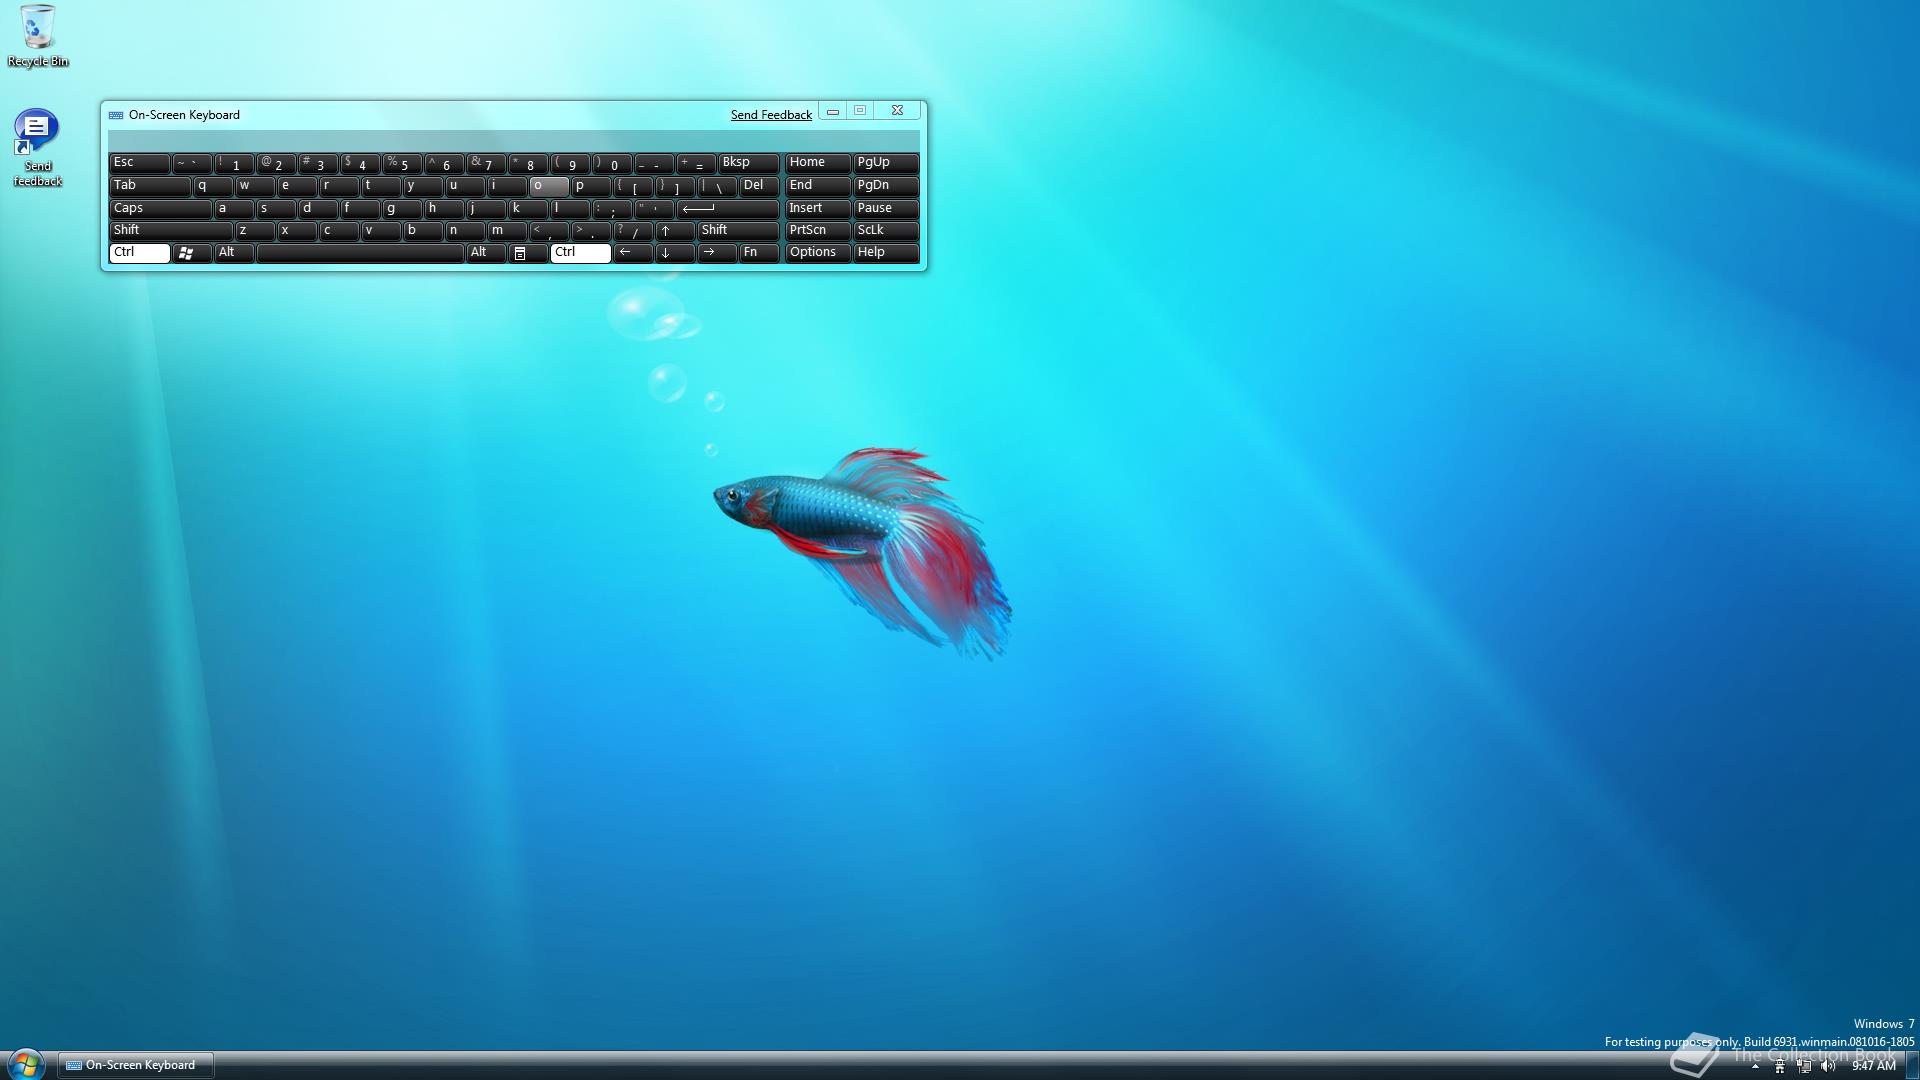
Task: Click the p key
Action: point(590,186)
